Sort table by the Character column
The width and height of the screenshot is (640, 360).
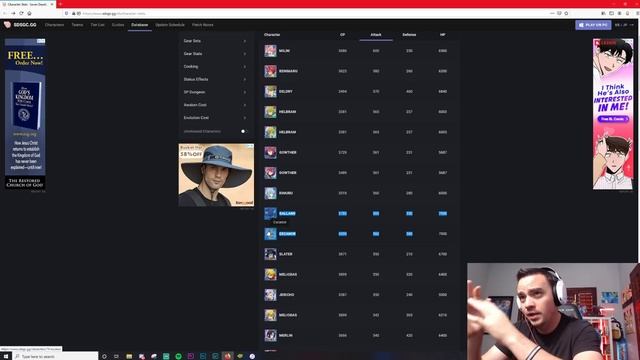tap(272, 35)
